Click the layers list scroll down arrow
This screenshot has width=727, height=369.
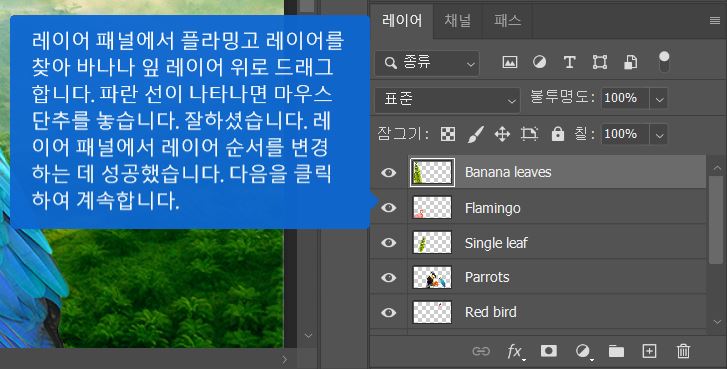pos(717,321)
